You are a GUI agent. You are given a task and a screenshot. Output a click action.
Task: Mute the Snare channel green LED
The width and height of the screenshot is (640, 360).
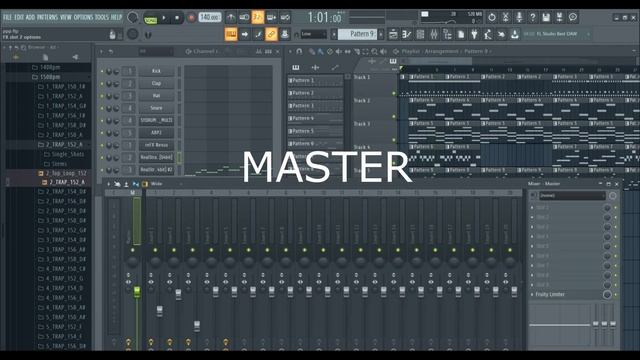(102, 109)
